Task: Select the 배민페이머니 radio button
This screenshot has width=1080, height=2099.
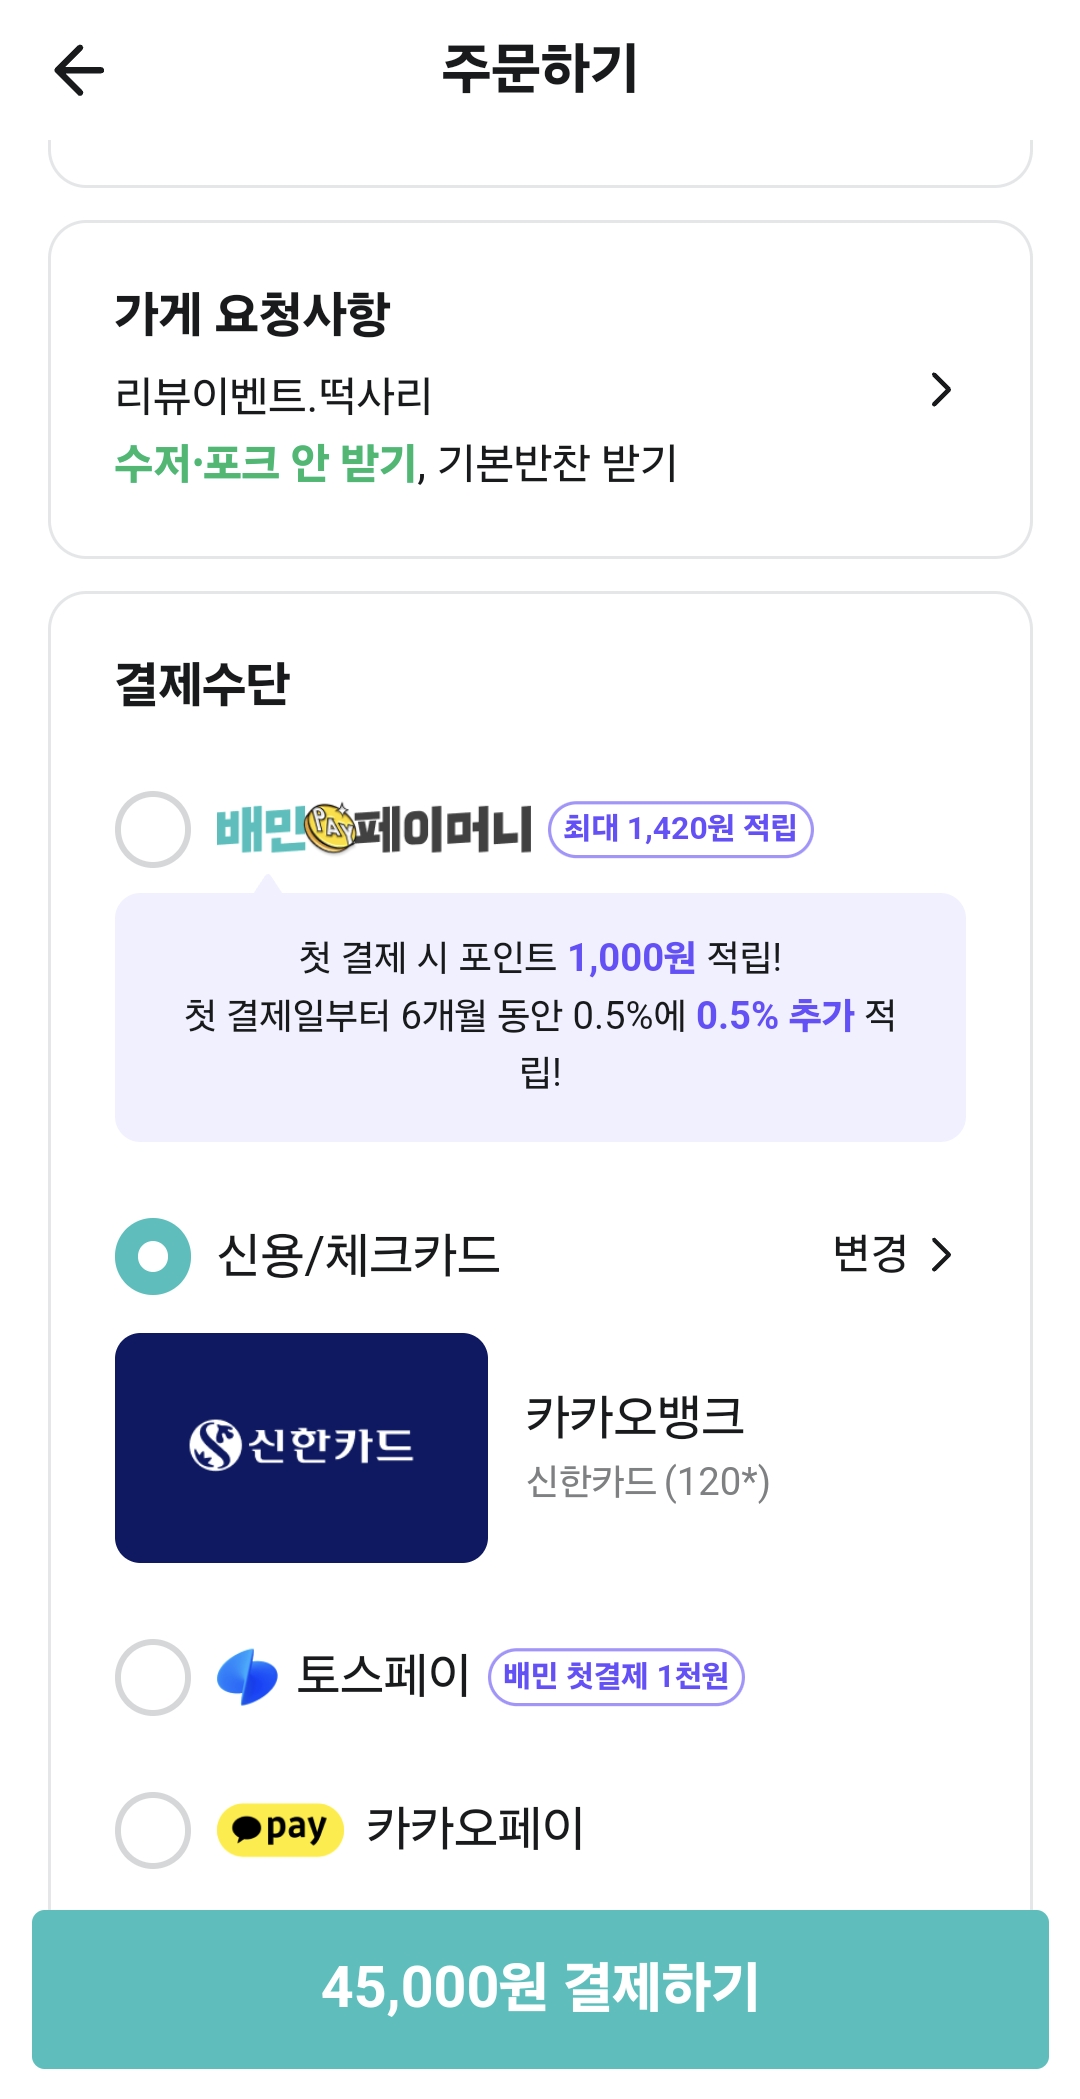Action: [x=153, y=829]
